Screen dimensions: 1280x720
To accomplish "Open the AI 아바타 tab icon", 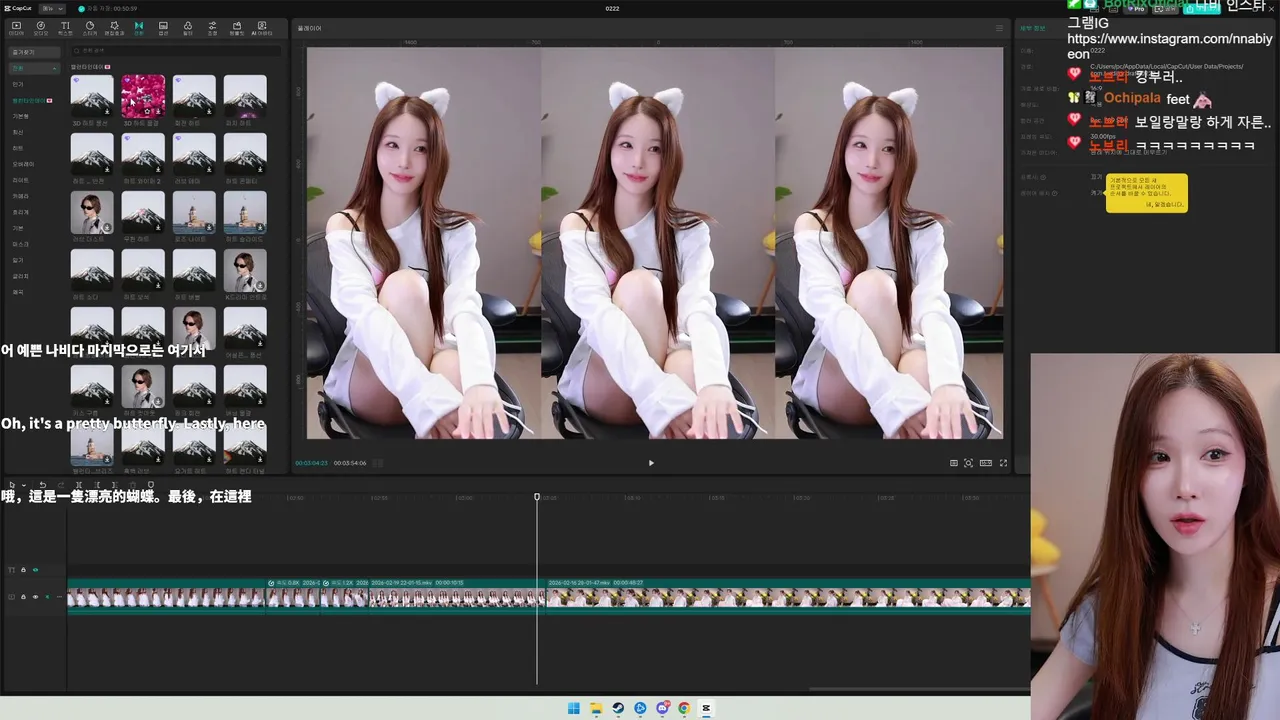I will [262, 28].
